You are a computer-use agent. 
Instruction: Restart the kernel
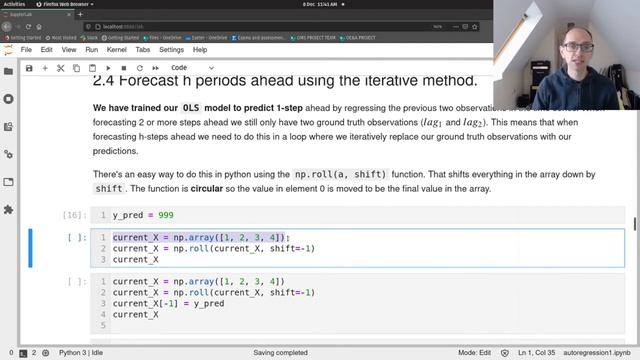[x=140, y=68]
